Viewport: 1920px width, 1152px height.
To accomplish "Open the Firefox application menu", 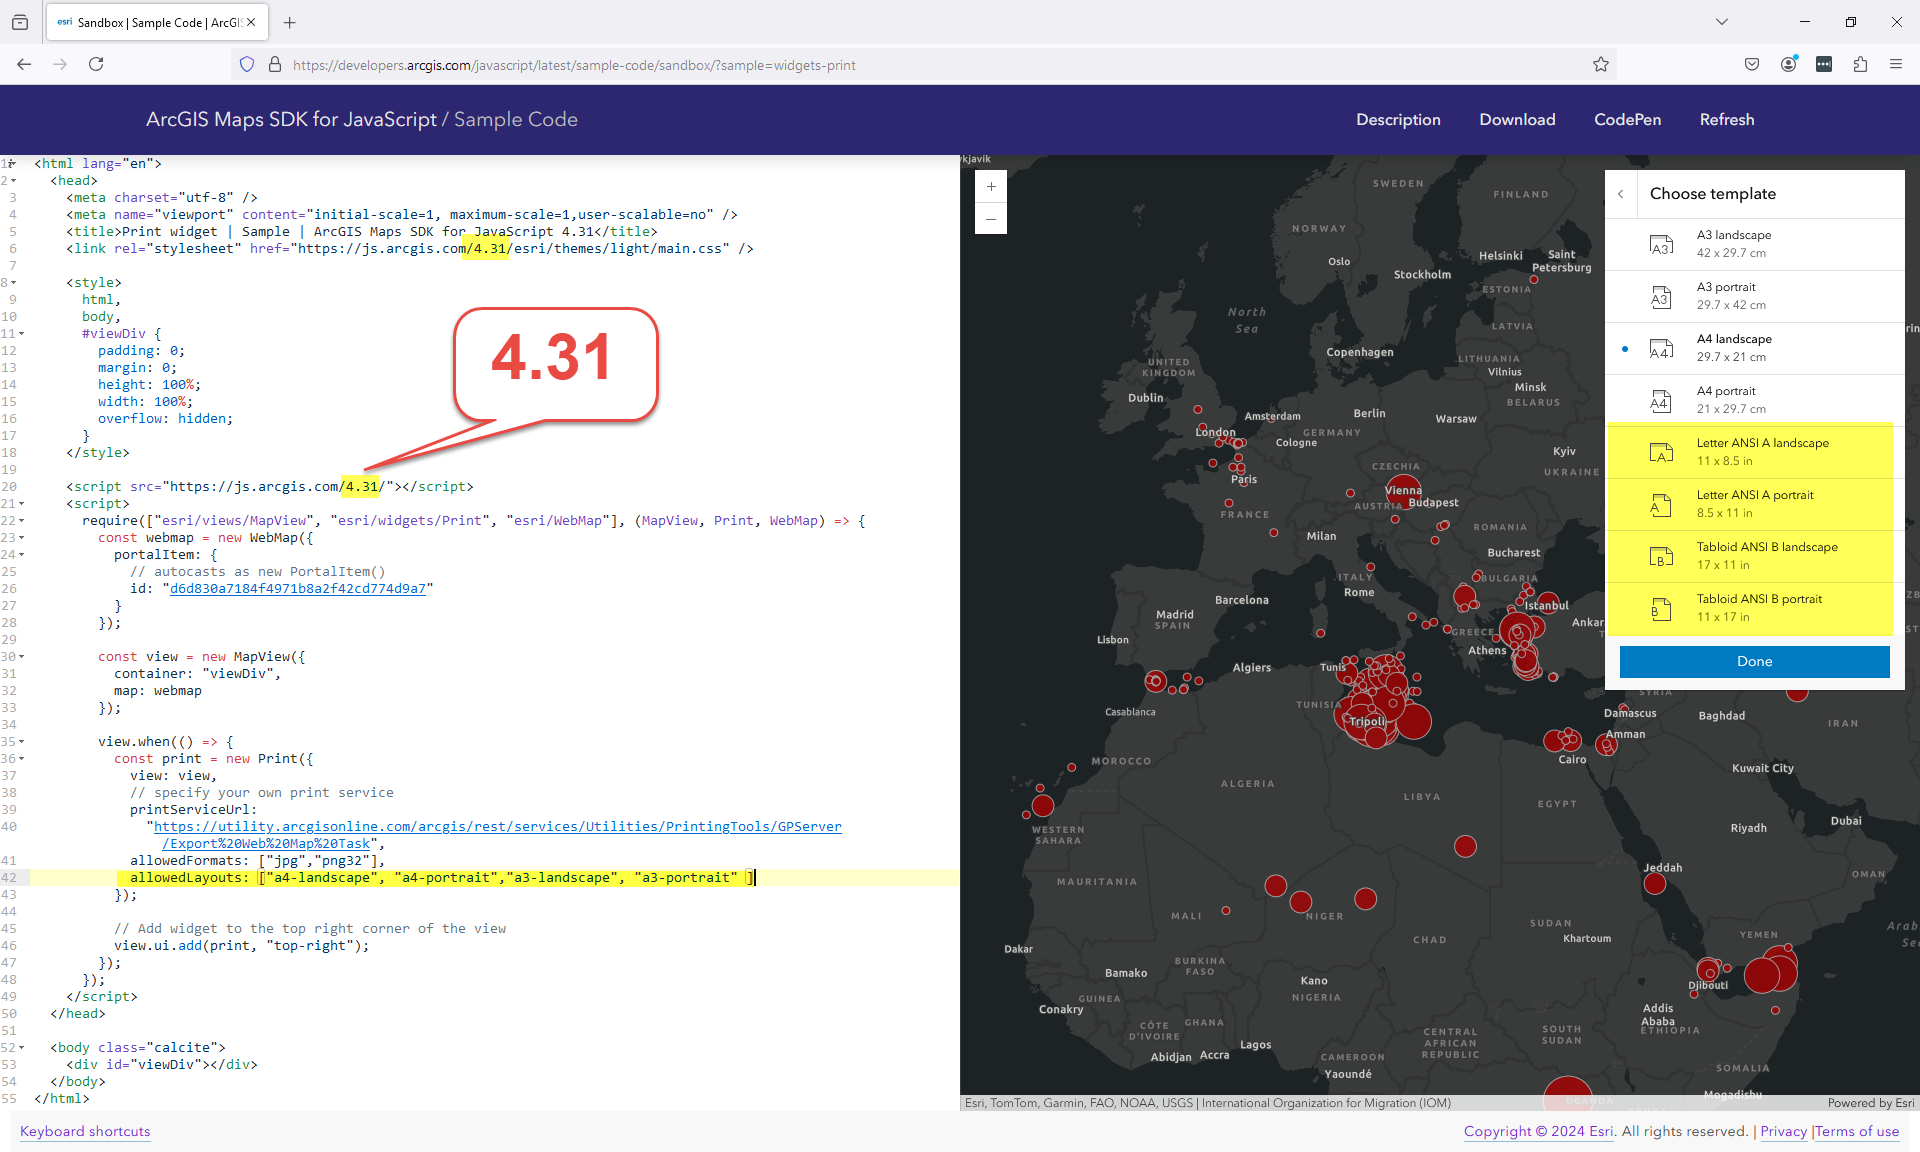I will 1896,64.
